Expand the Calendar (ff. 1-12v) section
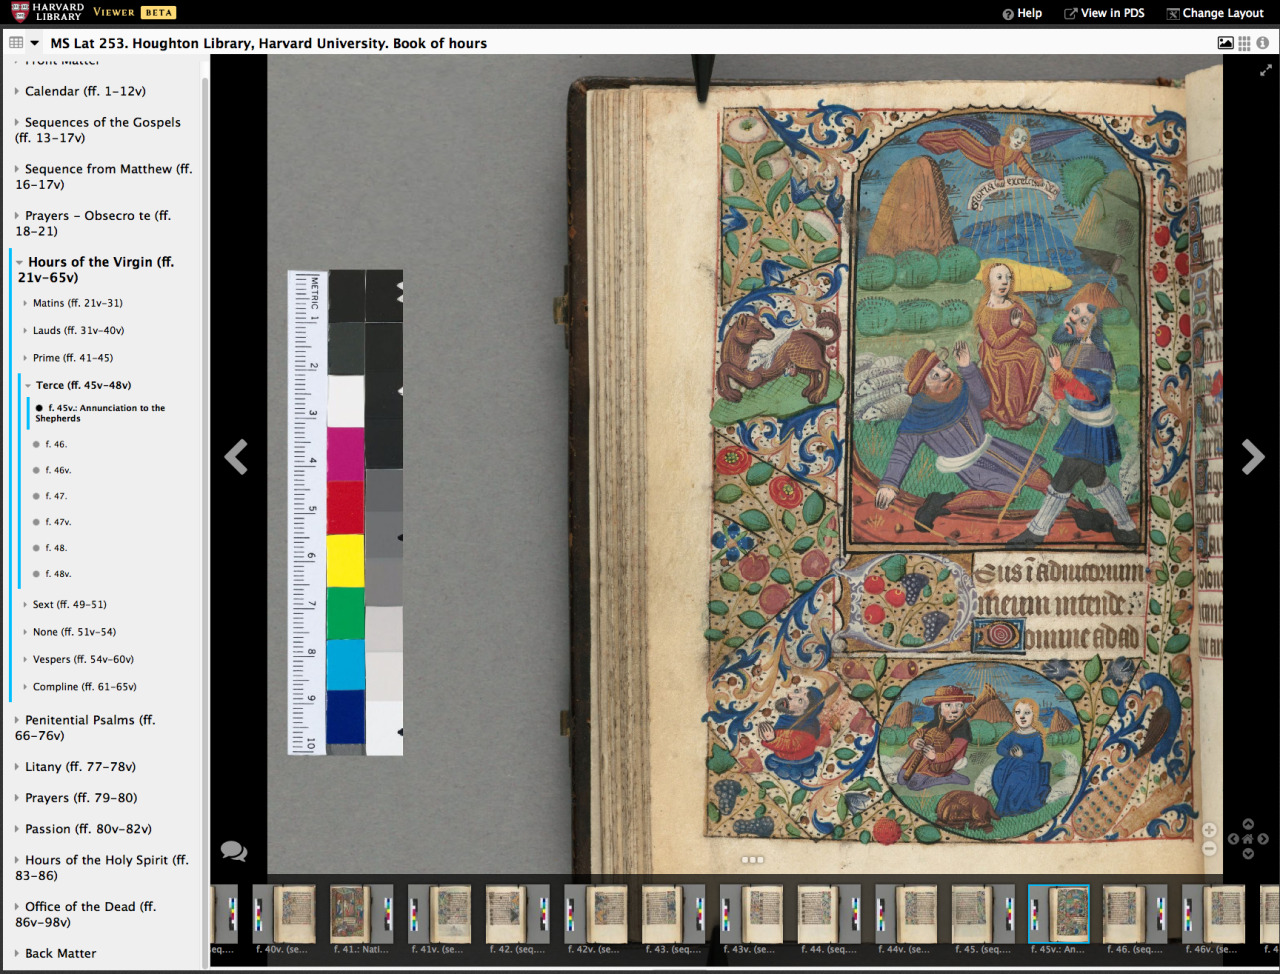This screenshot has height=974, width=1280. 85,91
